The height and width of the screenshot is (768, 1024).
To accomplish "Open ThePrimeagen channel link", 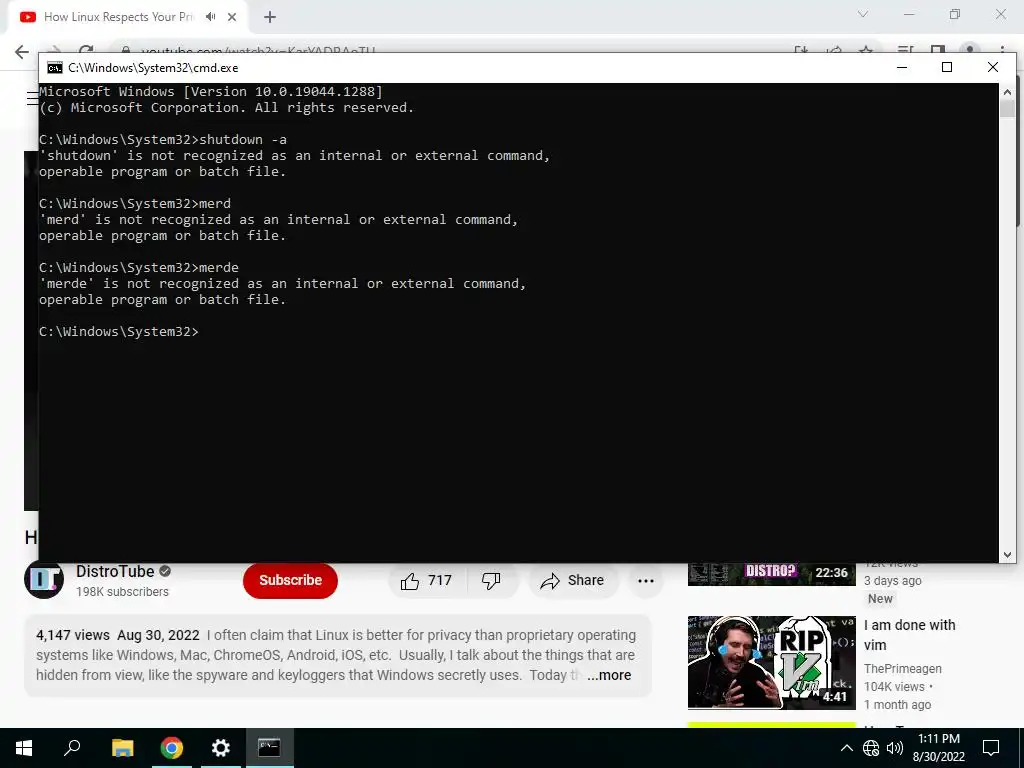I will click(903, 669).
